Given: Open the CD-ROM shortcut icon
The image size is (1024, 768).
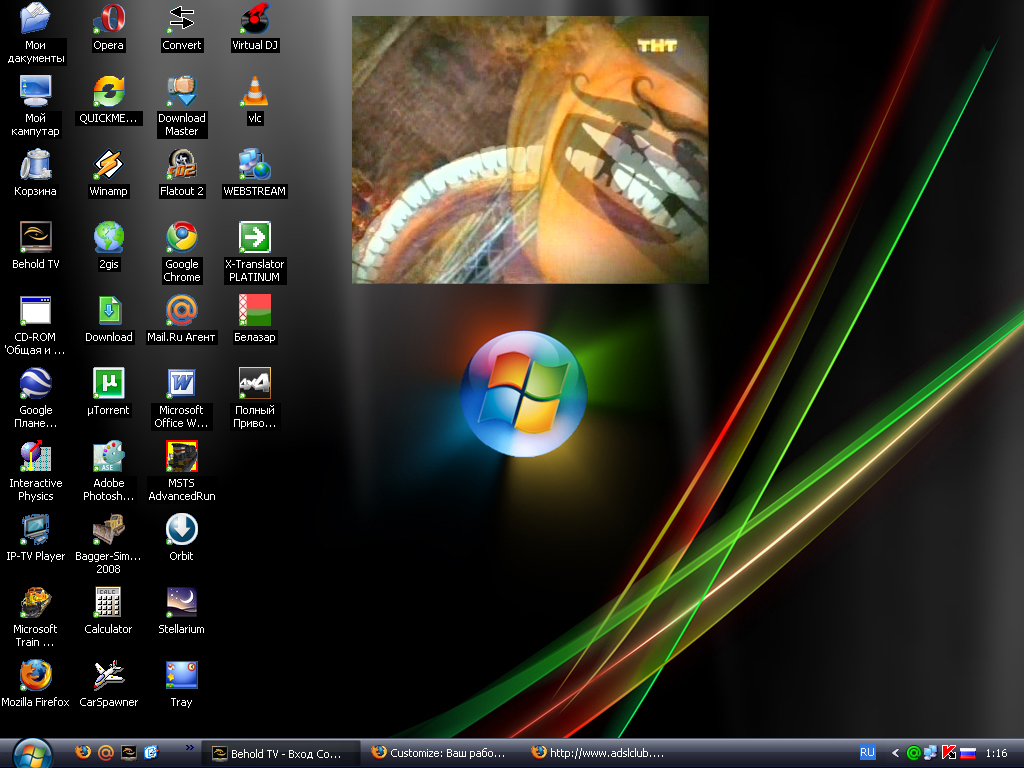Looking at the screenshot, I should tap(35, 310).
